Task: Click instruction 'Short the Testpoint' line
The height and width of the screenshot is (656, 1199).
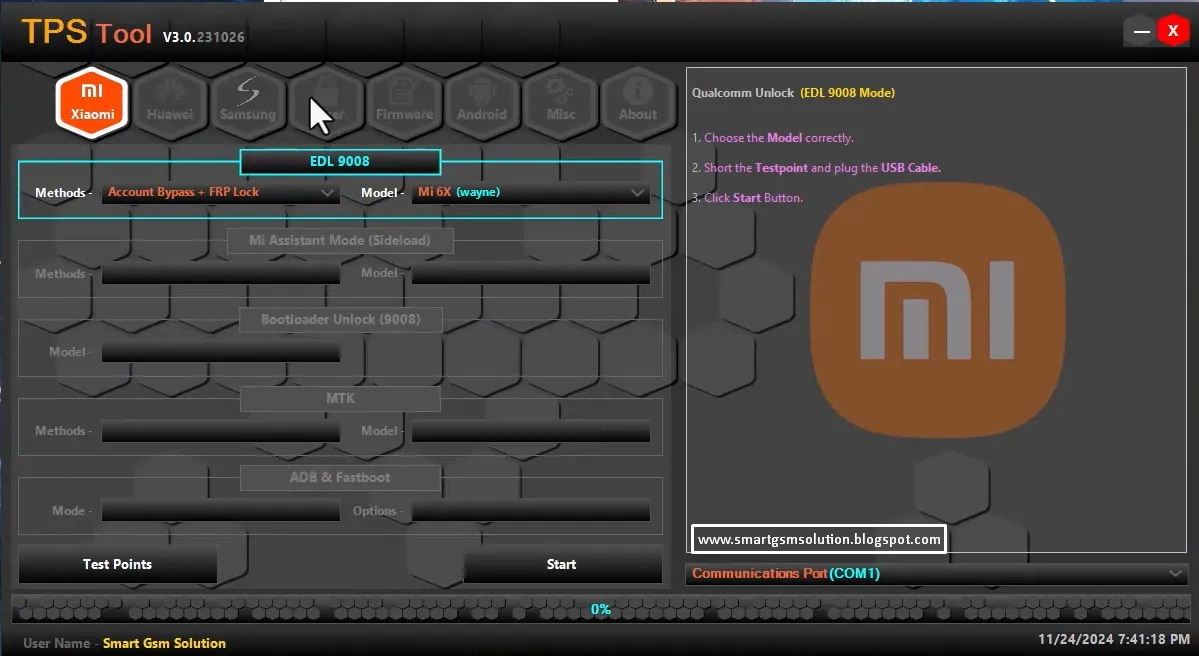Action: point(816,167)
